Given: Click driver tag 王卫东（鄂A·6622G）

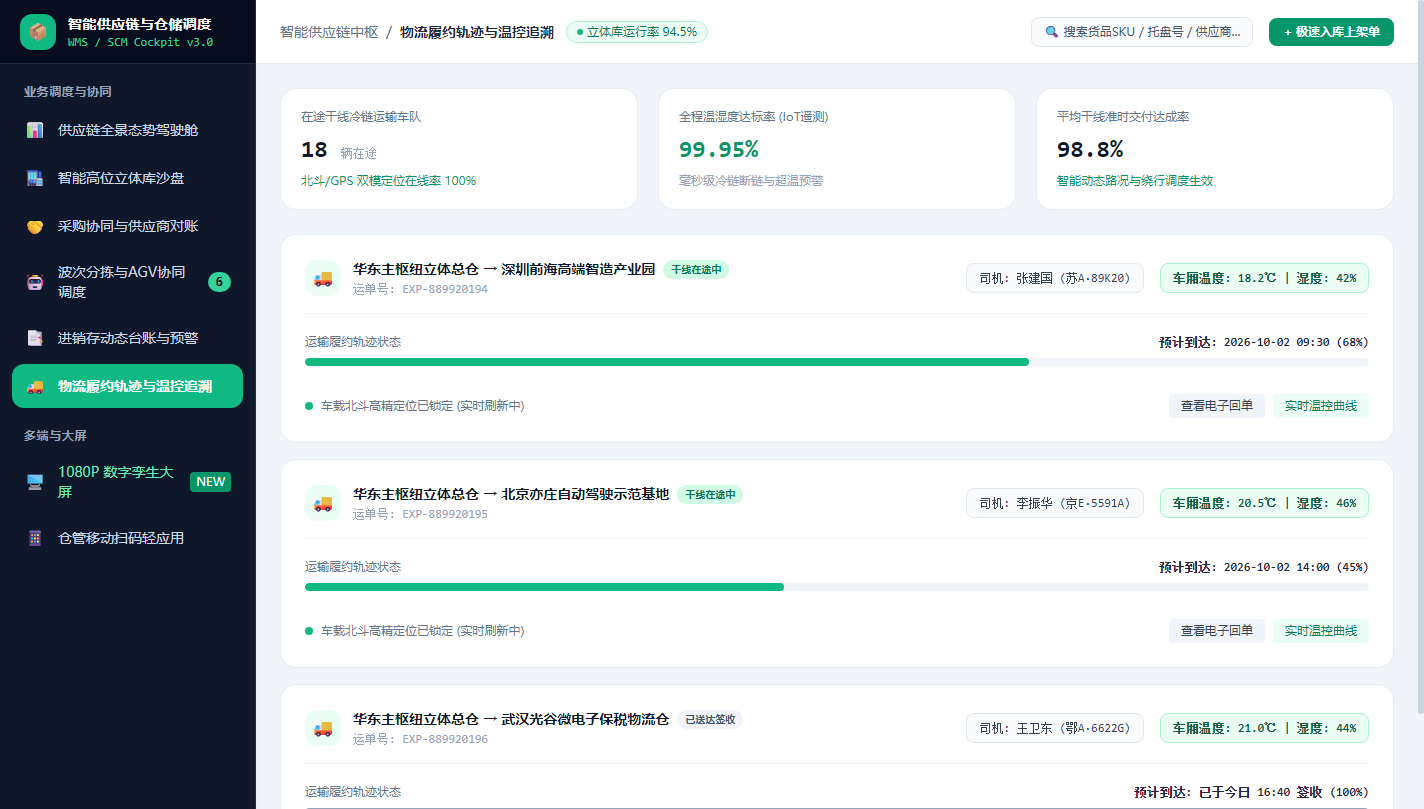Looking at the screenshot, I should [x=1055, y=728].
